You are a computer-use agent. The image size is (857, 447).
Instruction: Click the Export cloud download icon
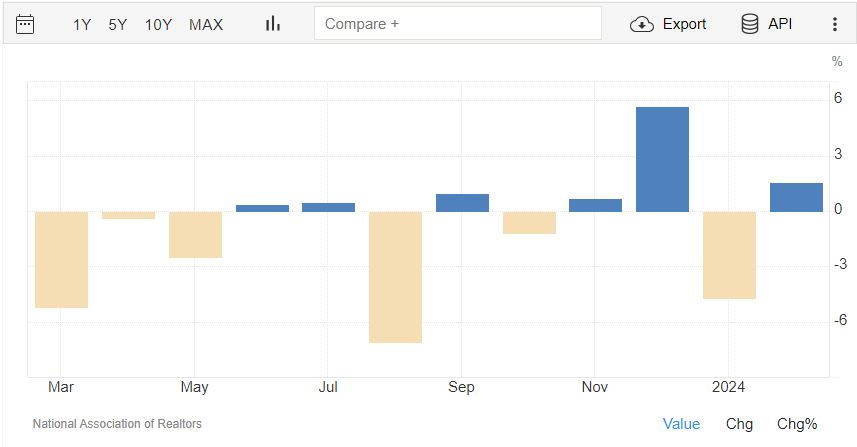coord(642,24)
